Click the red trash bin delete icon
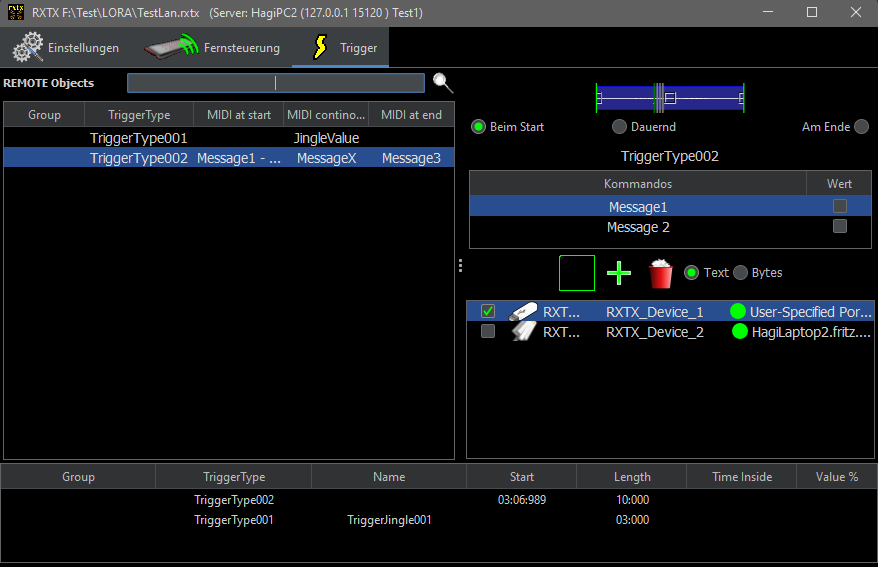This screenshot has height=567, width=878. click(x=660, y=273)
